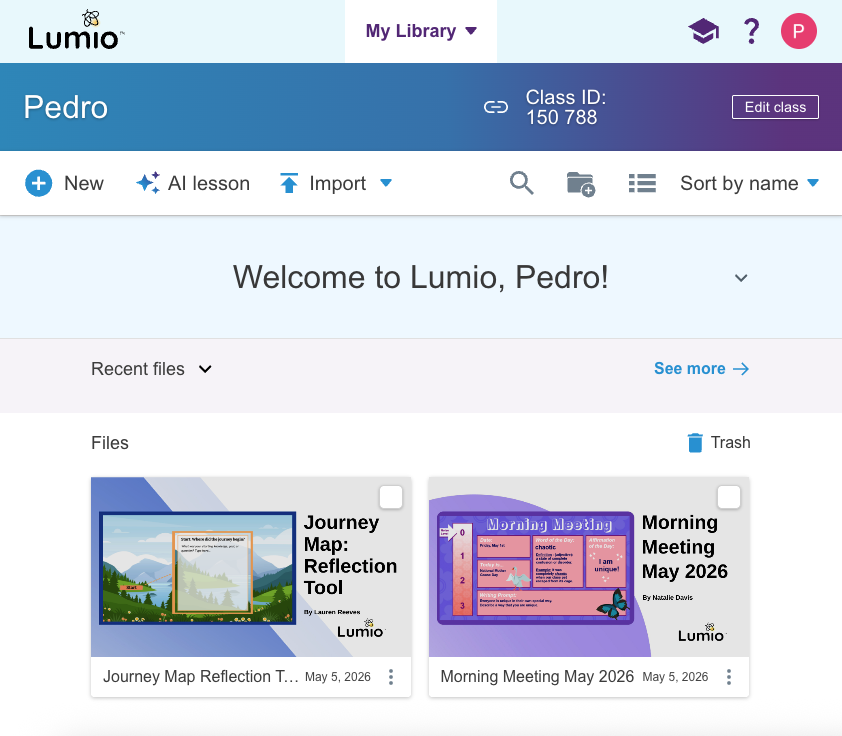The width and height of the screenshot is (842, 736).
Task: Open the Trash bin icon
Action: click(695, 443)
